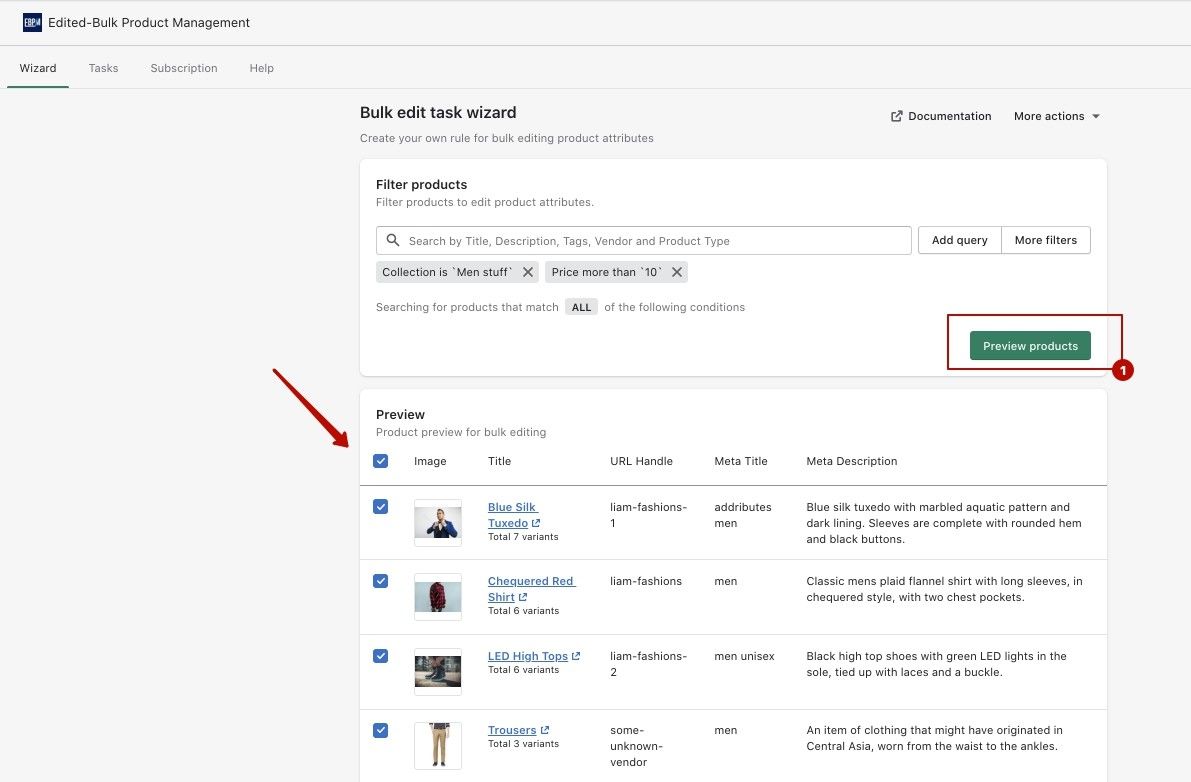
Task: Click the Preview products button
Action: point(1030,345)
